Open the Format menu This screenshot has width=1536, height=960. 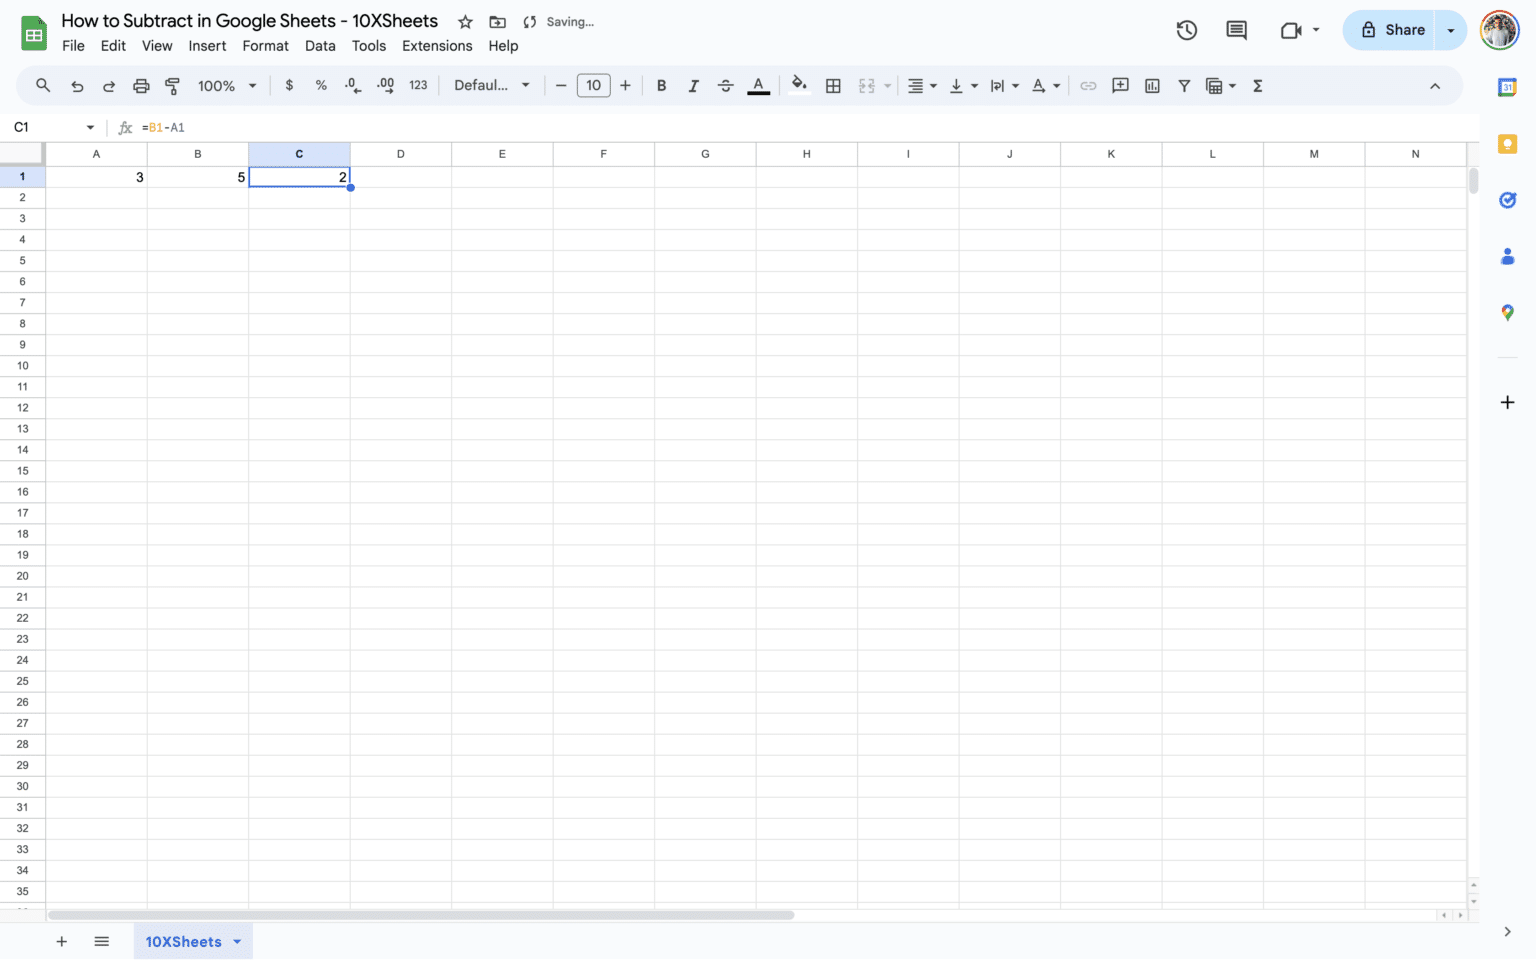point(265,45)
